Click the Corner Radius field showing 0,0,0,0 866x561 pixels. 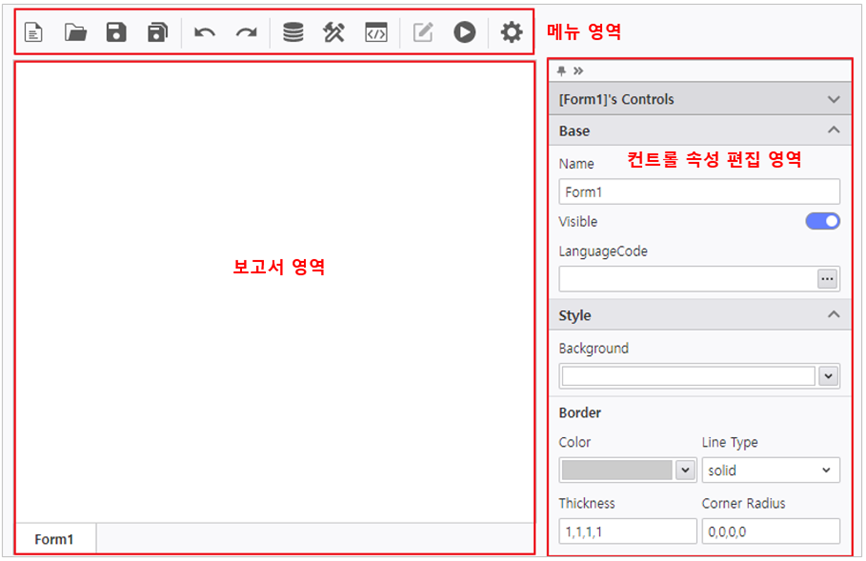click(770, 531)
